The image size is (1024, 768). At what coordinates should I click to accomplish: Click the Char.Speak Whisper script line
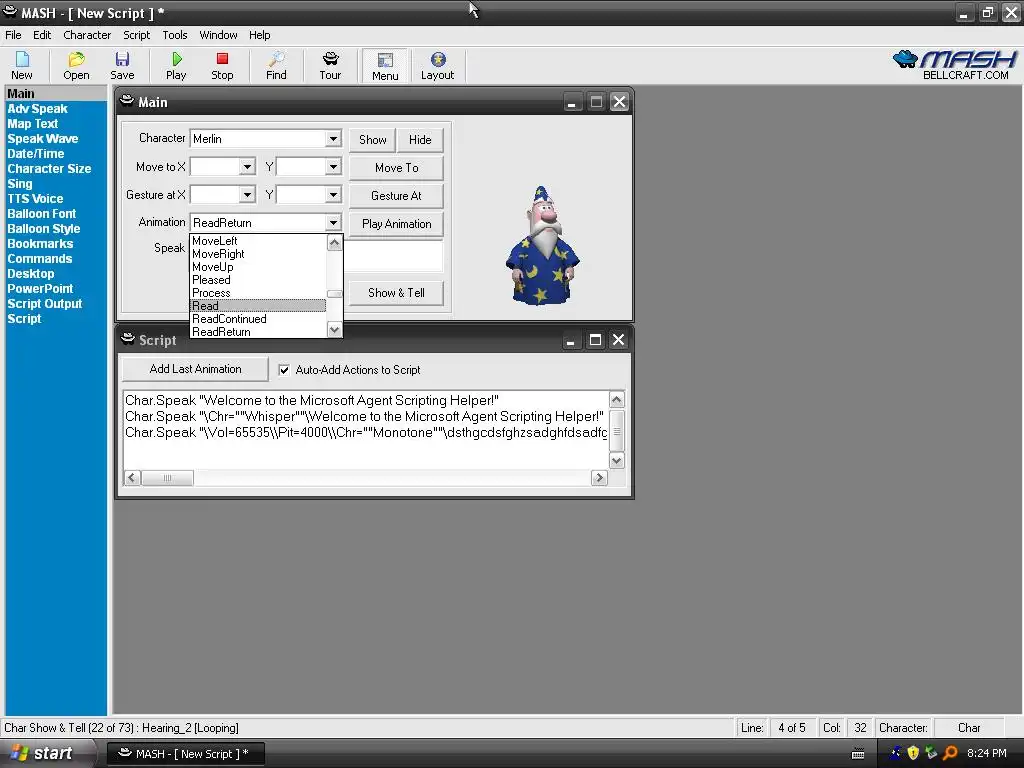[364, 417]
